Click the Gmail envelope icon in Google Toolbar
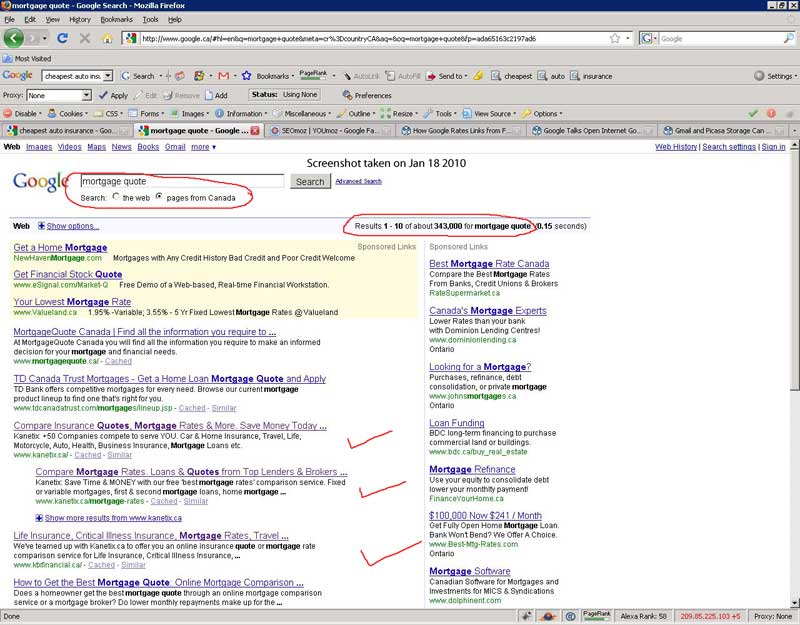Image resolution: width=800 pixels, height=625 pixels. point(223,76)
